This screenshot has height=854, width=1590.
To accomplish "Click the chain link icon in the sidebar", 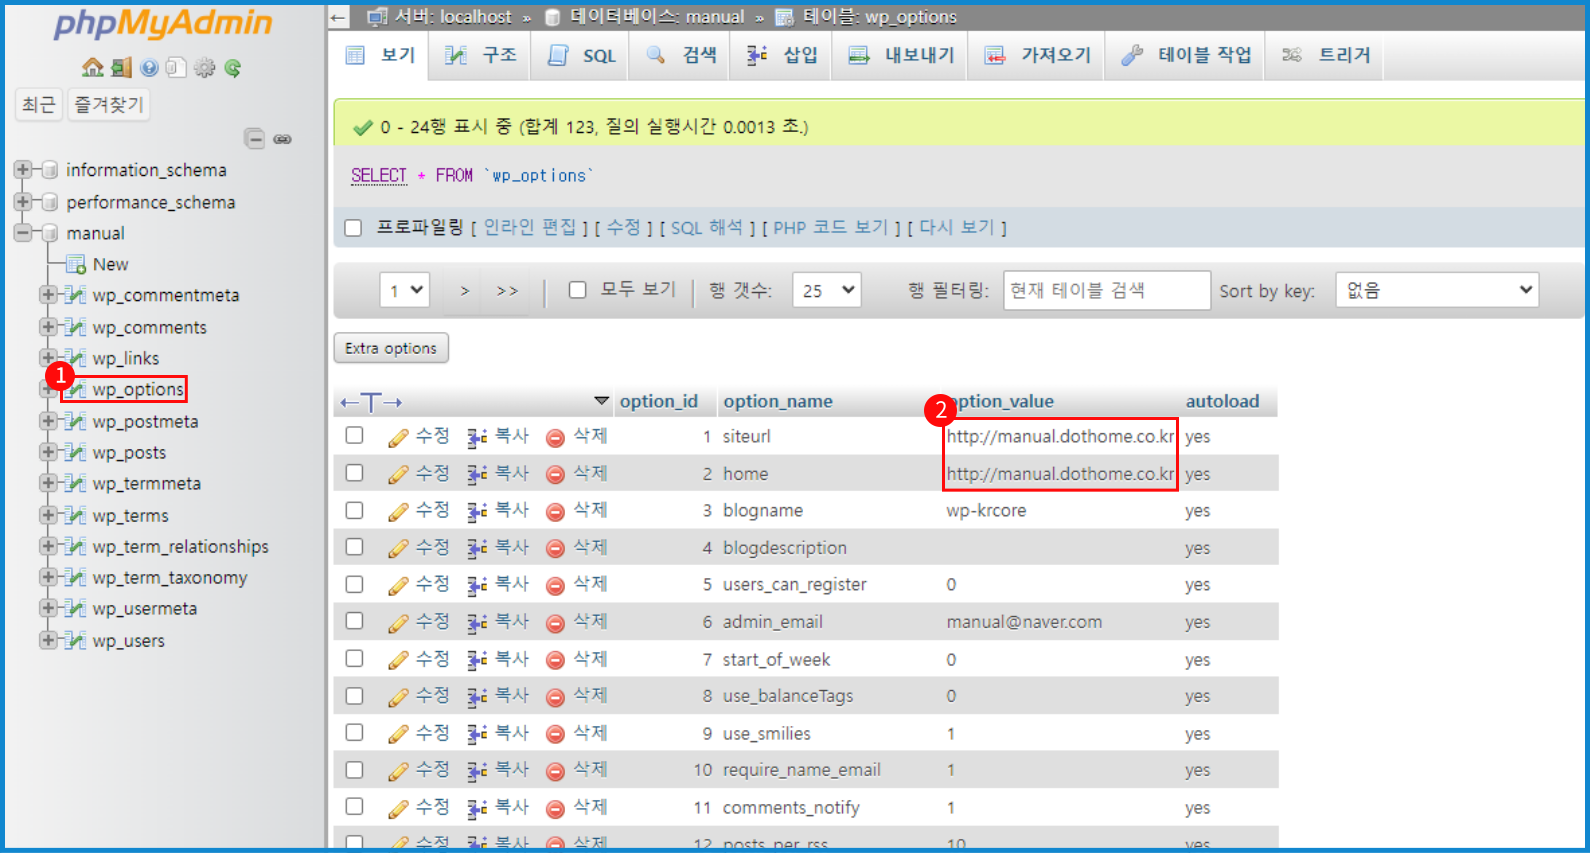I will [x=283, y=139].
